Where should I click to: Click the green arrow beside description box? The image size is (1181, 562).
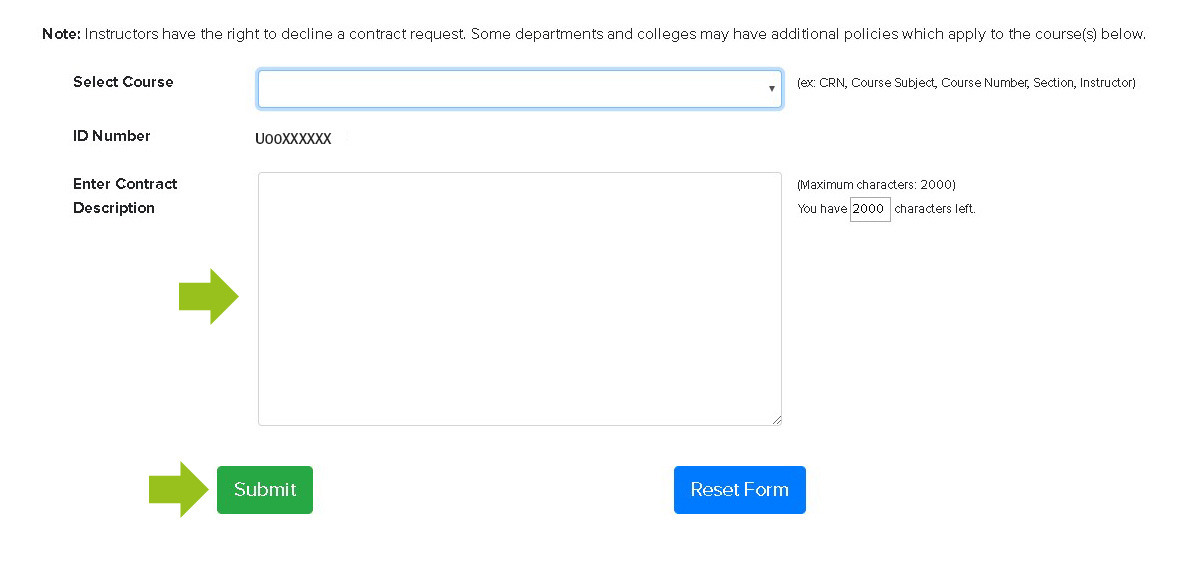(x=208, y=297)
